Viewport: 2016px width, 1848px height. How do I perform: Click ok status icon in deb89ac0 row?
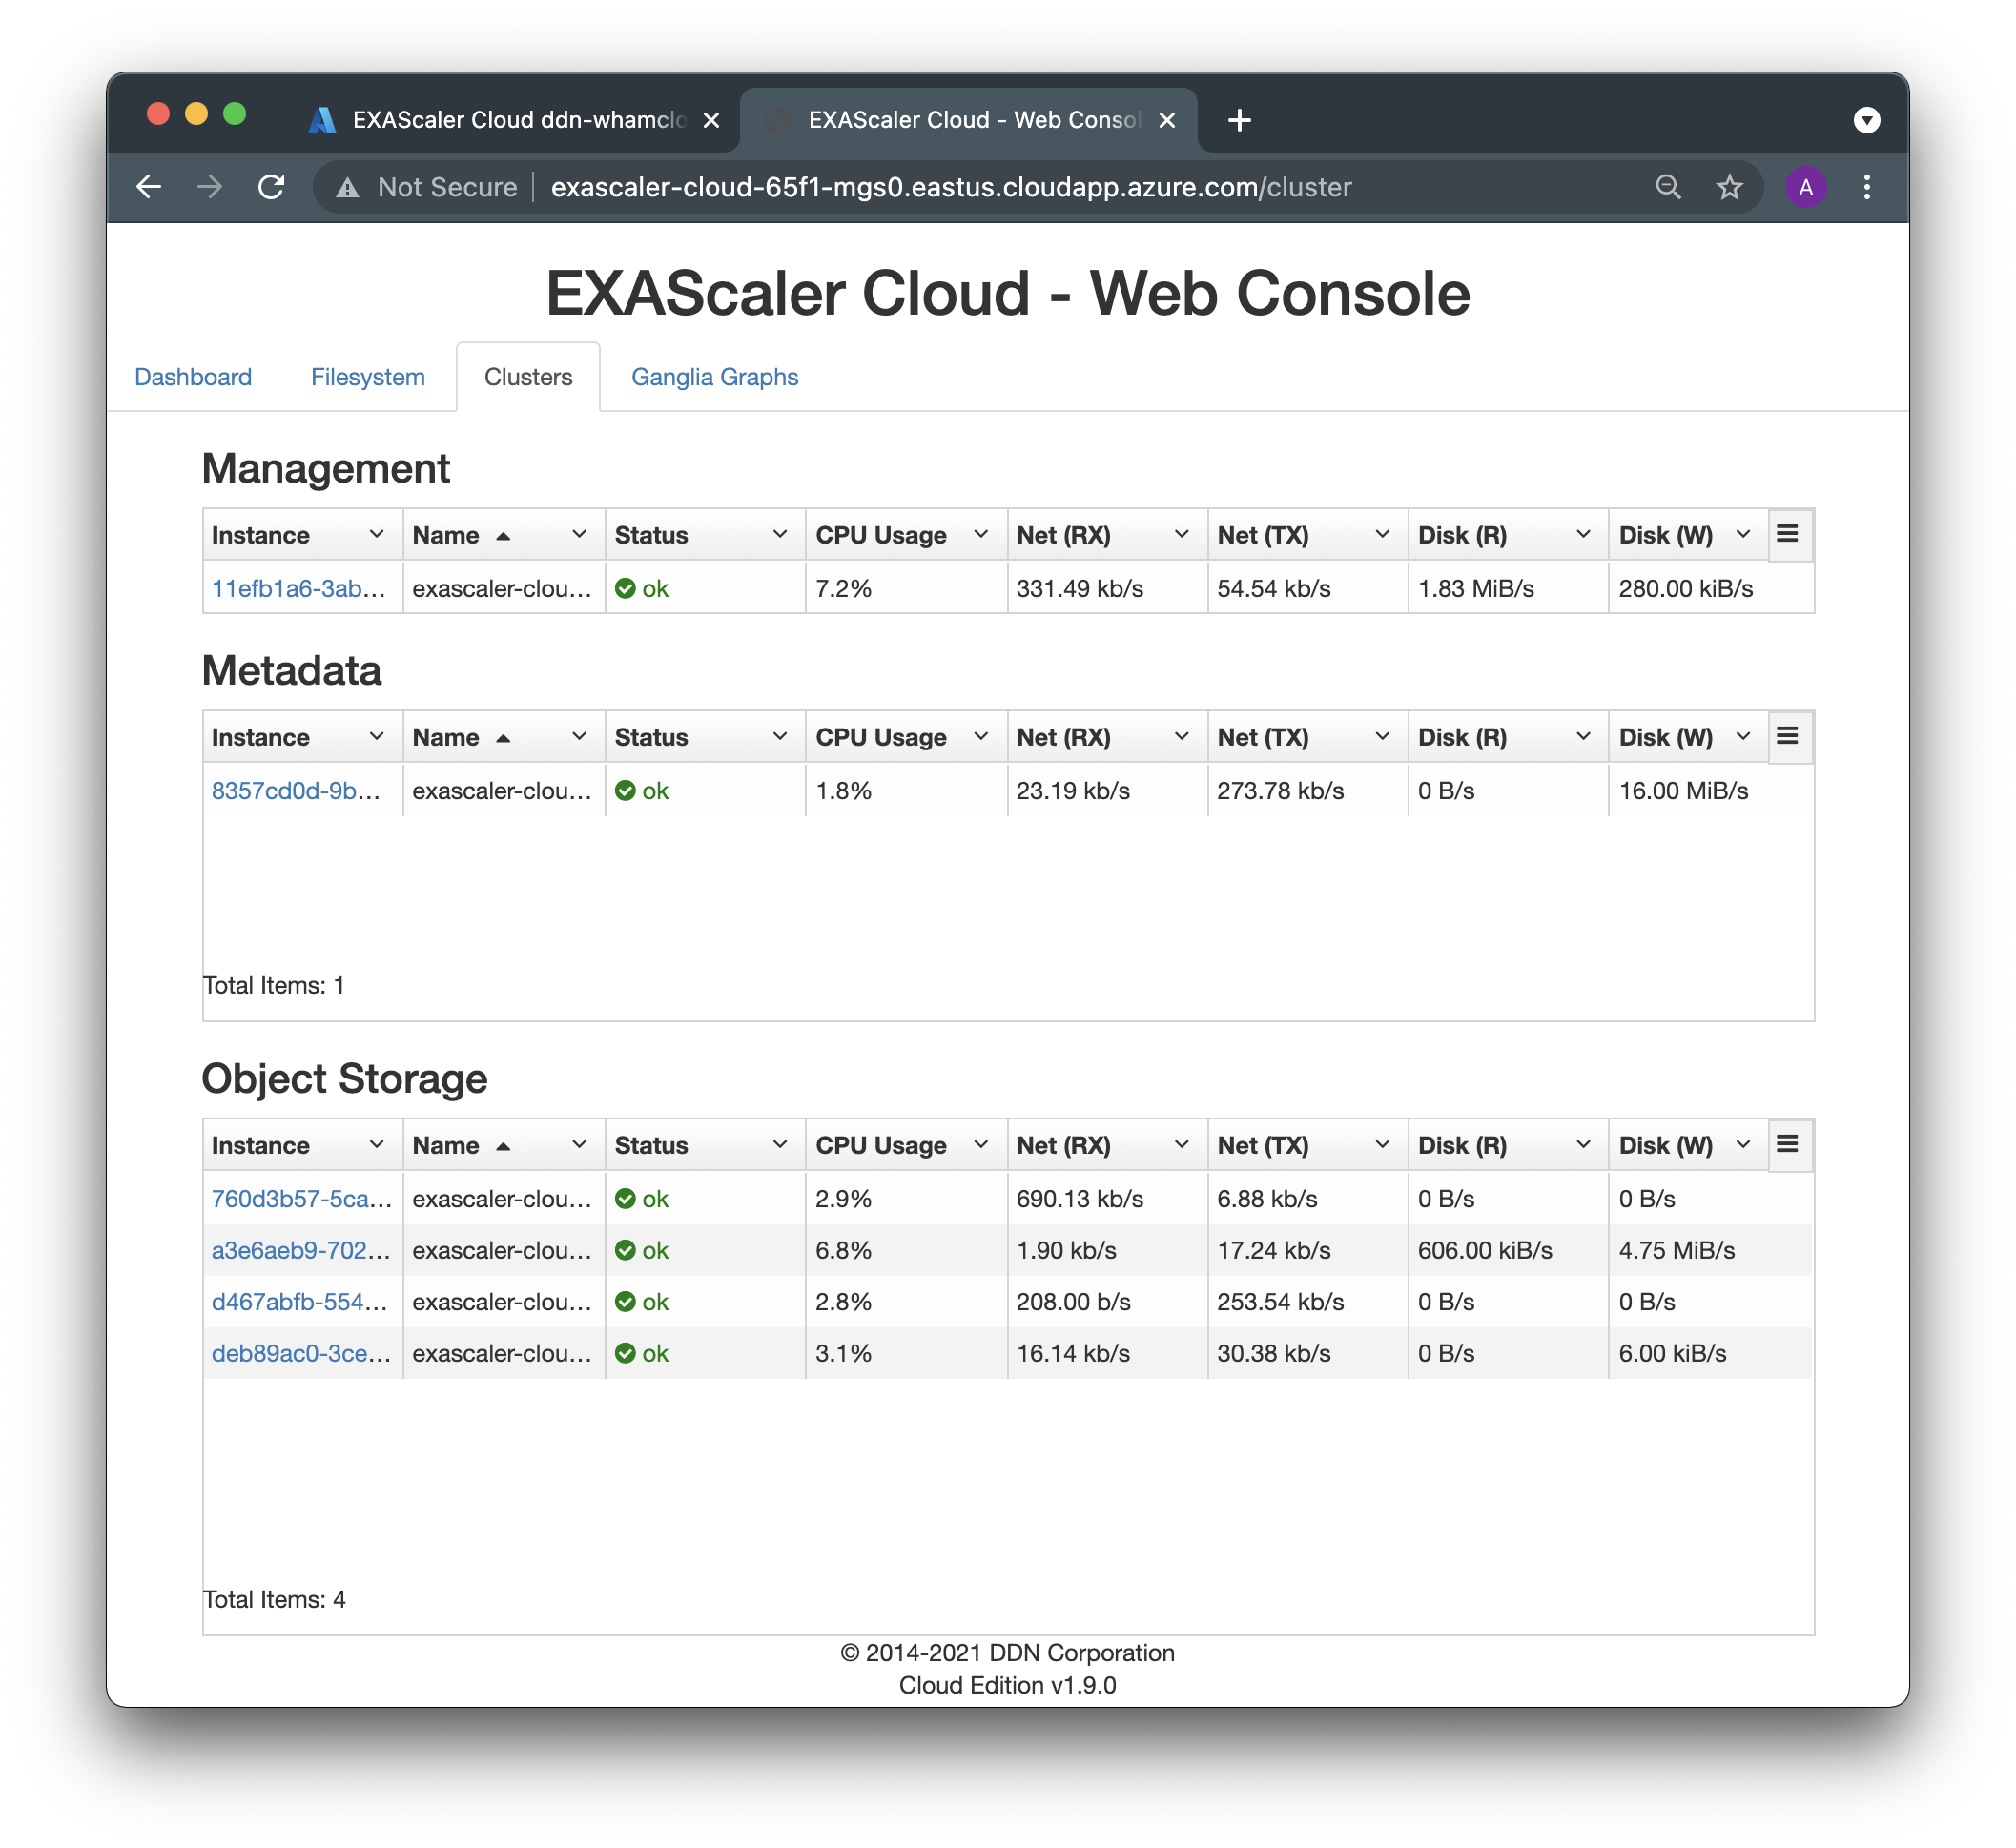pyautogui.click(x=626, y=1353)
